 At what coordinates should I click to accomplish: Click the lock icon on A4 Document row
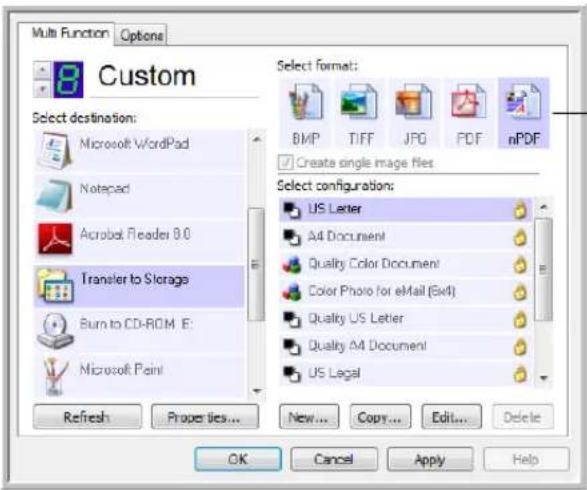(x=520, y=237)
